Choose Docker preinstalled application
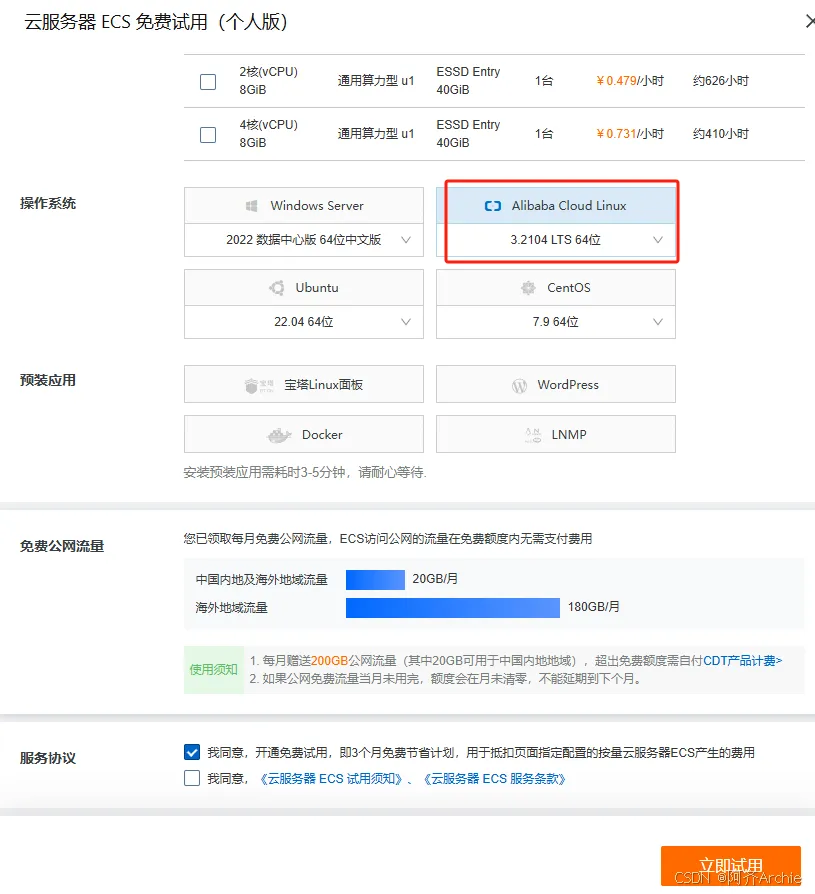The image size is (815, 894). coord(303,434)
